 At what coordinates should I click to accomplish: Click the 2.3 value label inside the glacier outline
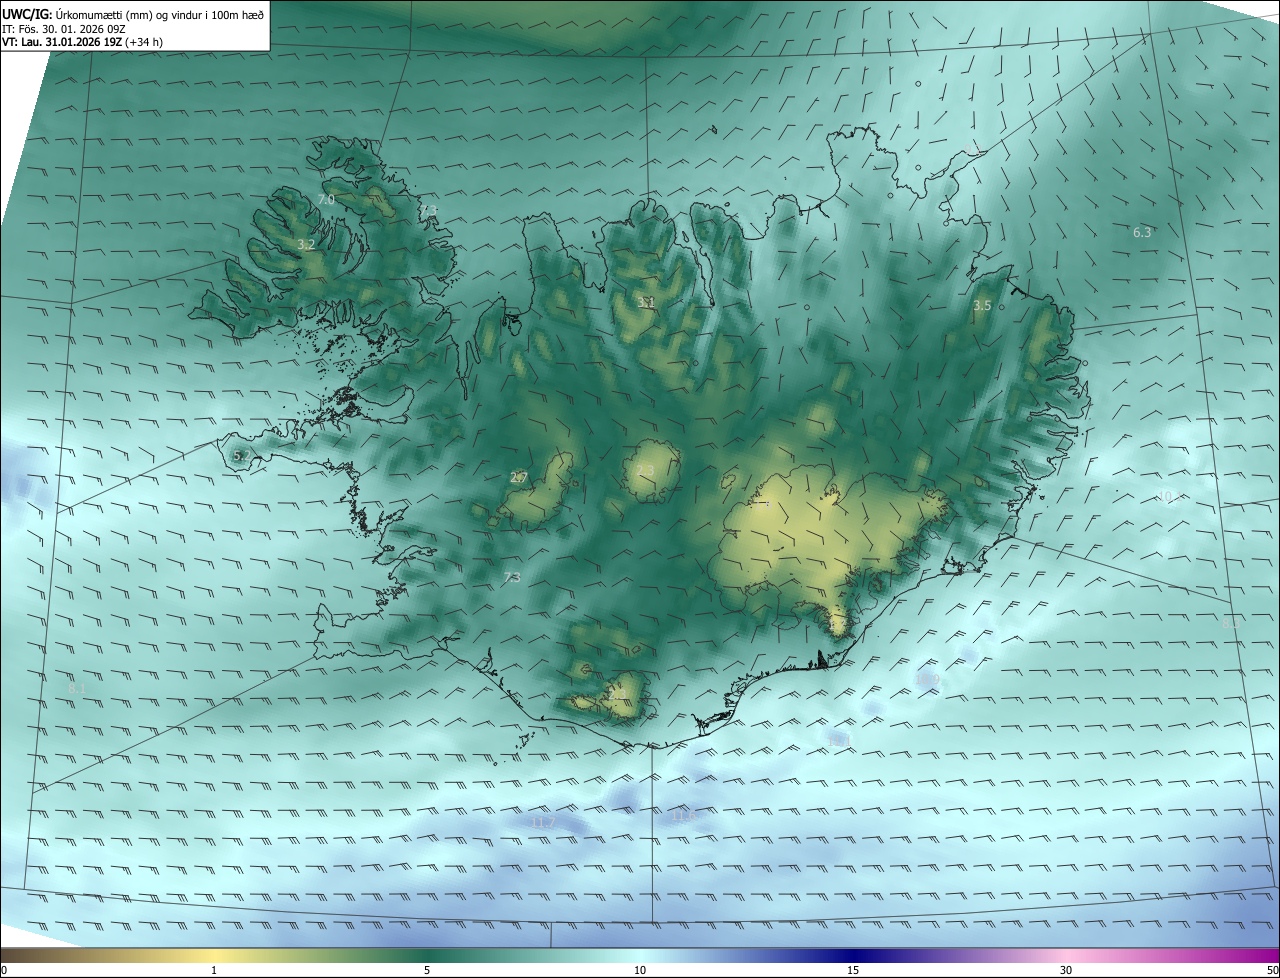(x=645, y=470)
